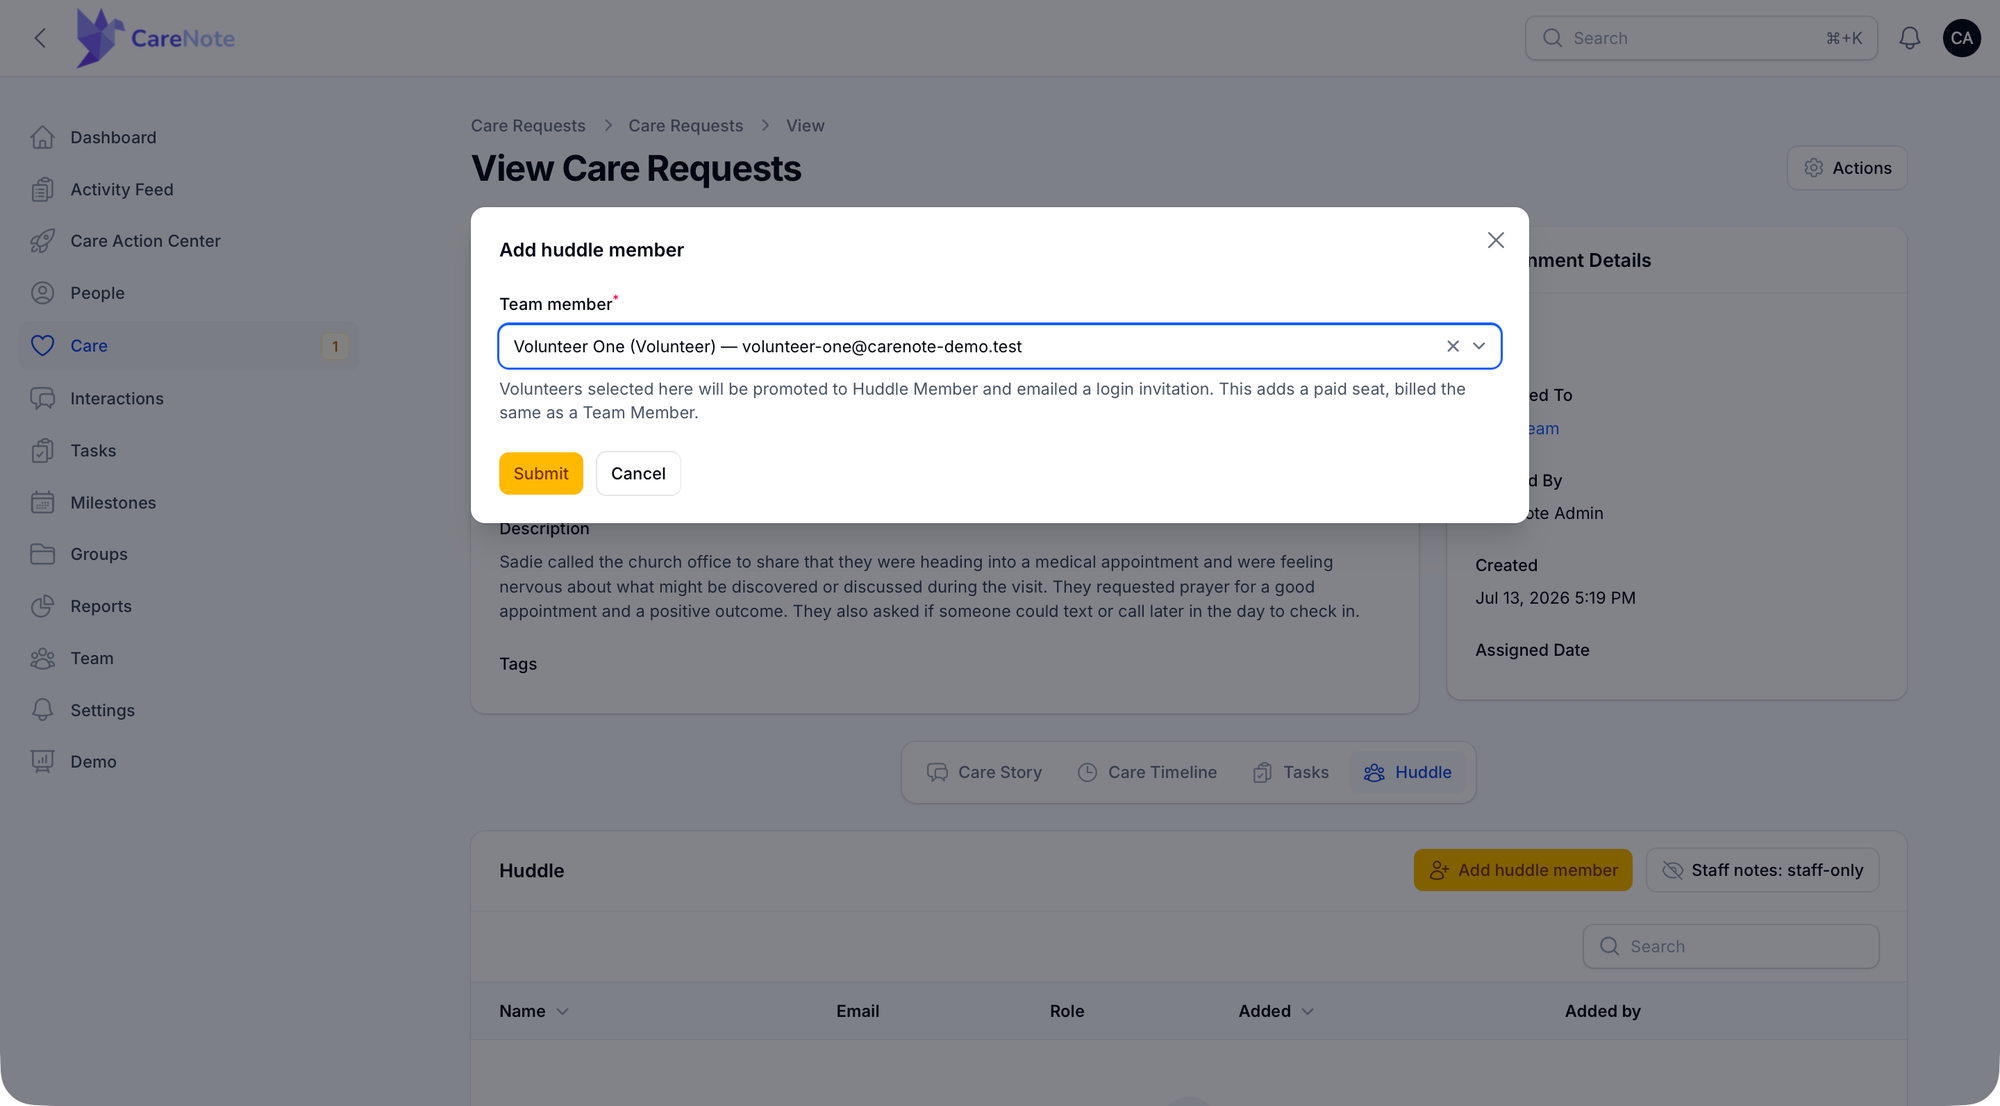Click the View breadcrumb

(805, 126)
